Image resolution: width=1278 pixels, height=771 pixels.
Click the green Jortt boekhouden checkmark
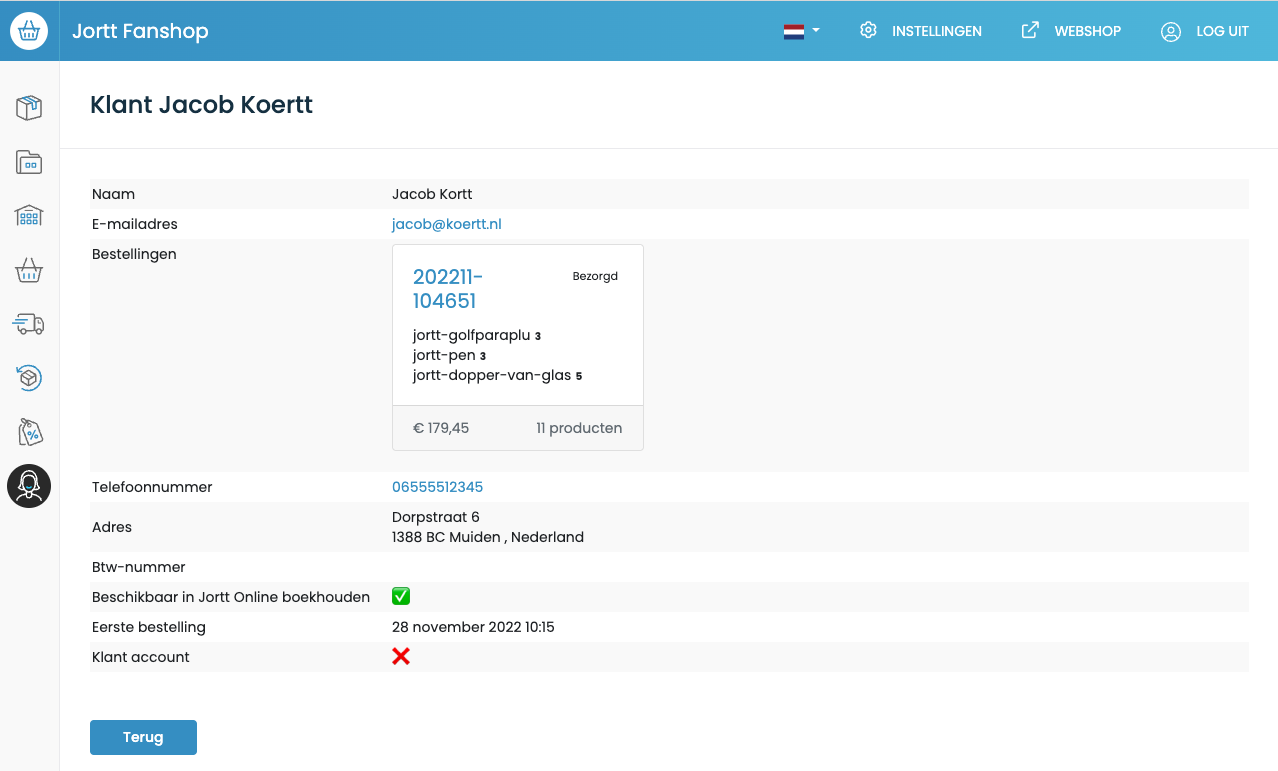coord(401,597)
